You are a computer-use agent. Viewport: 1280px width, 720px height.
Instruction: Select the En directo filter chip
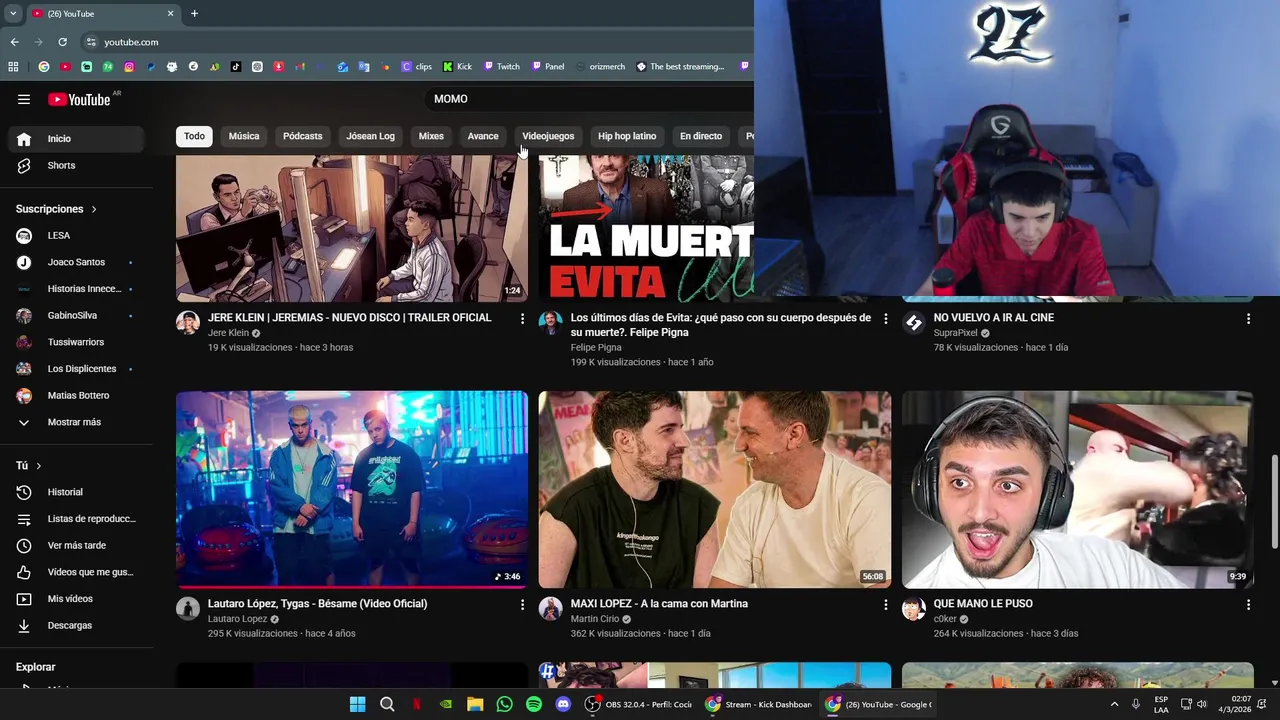click(x=701, y=136)
